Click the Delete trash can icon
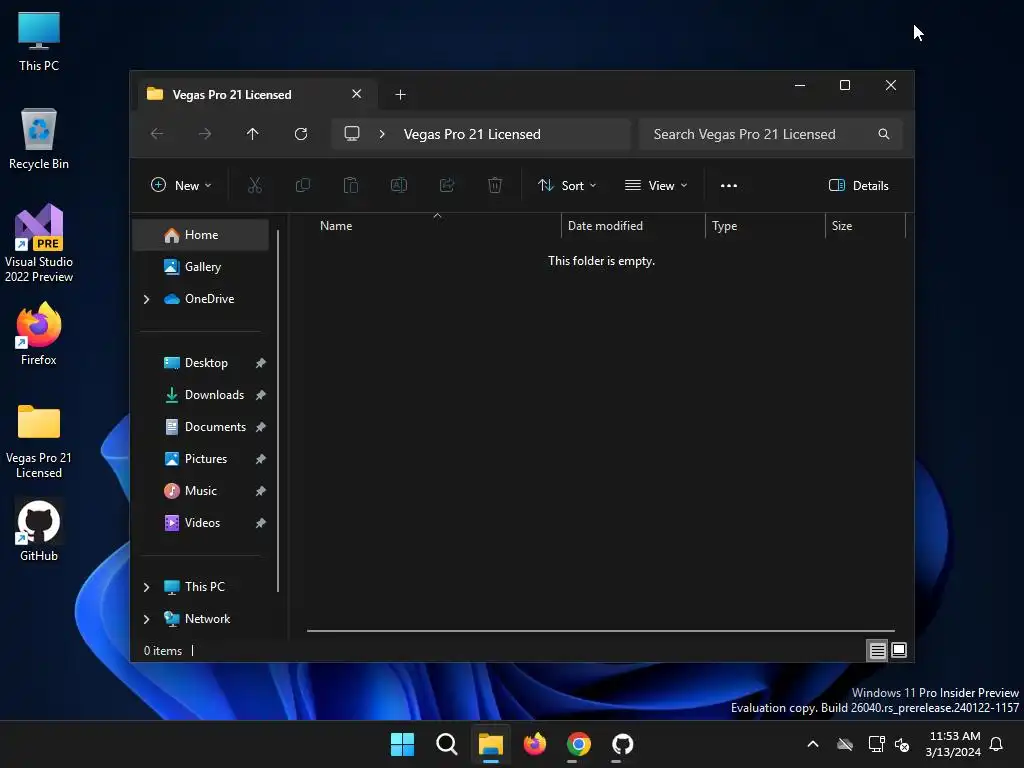 495,186
